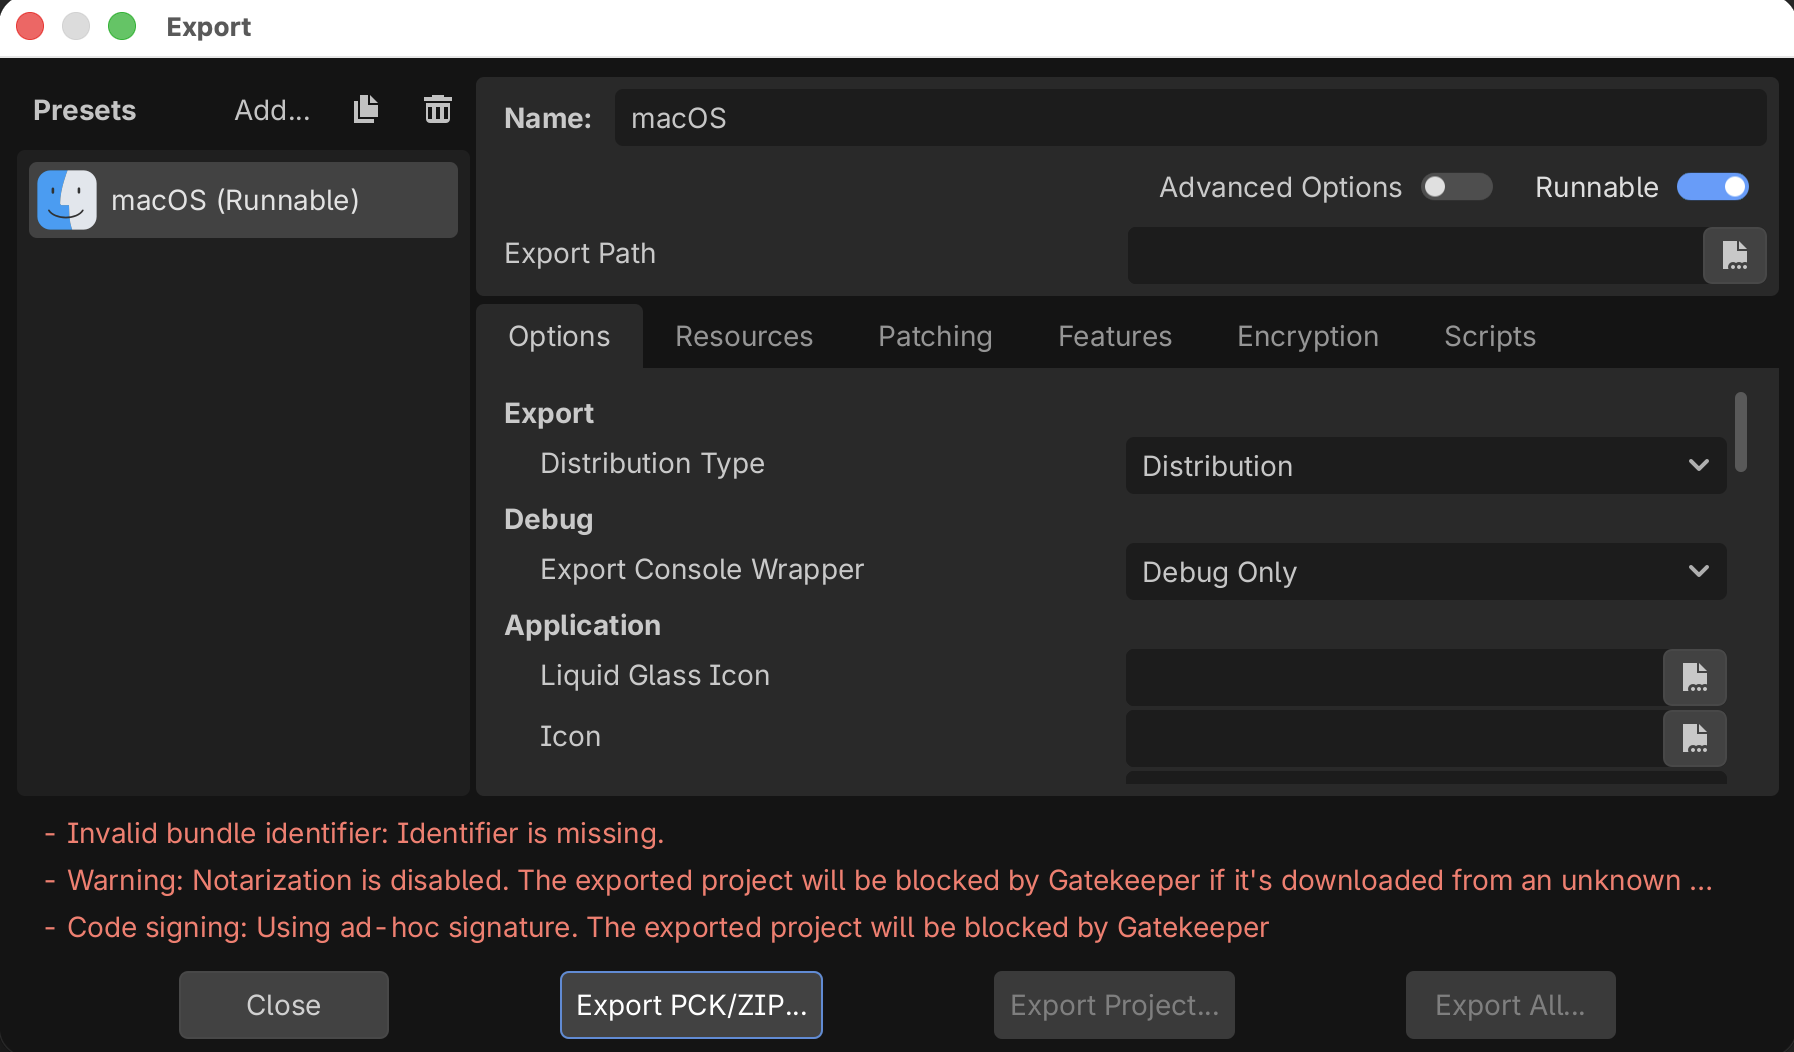Image resolution: width=1794 pixels, height=1052 pixels.
Task: Switch to the Resources tab
Action: point(744,336)
